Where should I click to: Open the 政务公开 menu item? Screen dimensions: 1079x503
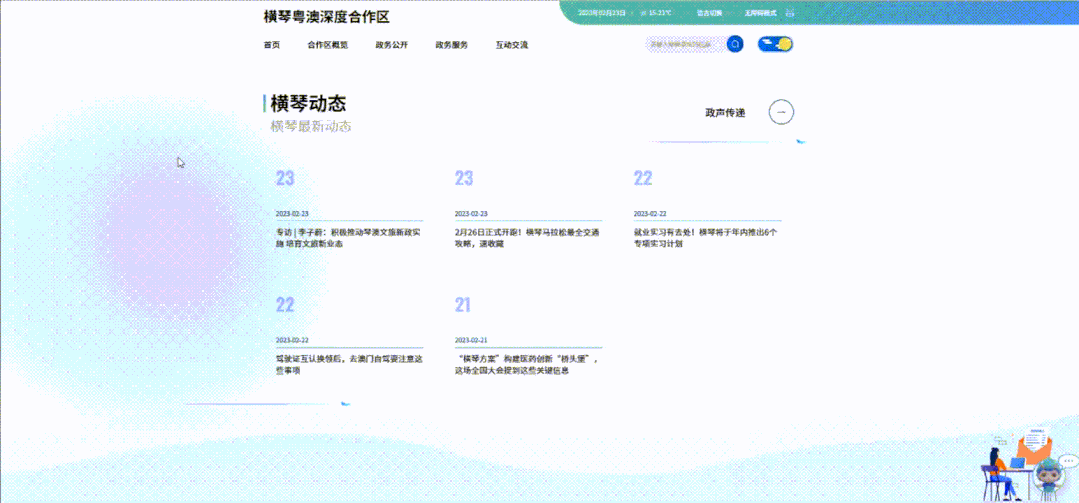coord(391,45)
